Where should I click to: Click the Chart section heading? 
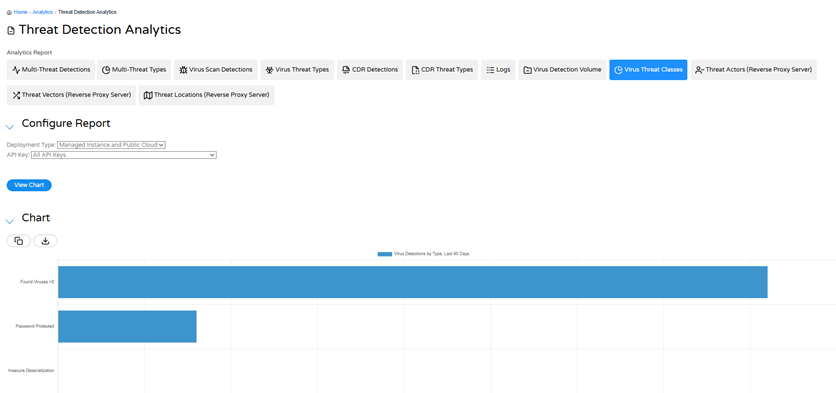36,218
